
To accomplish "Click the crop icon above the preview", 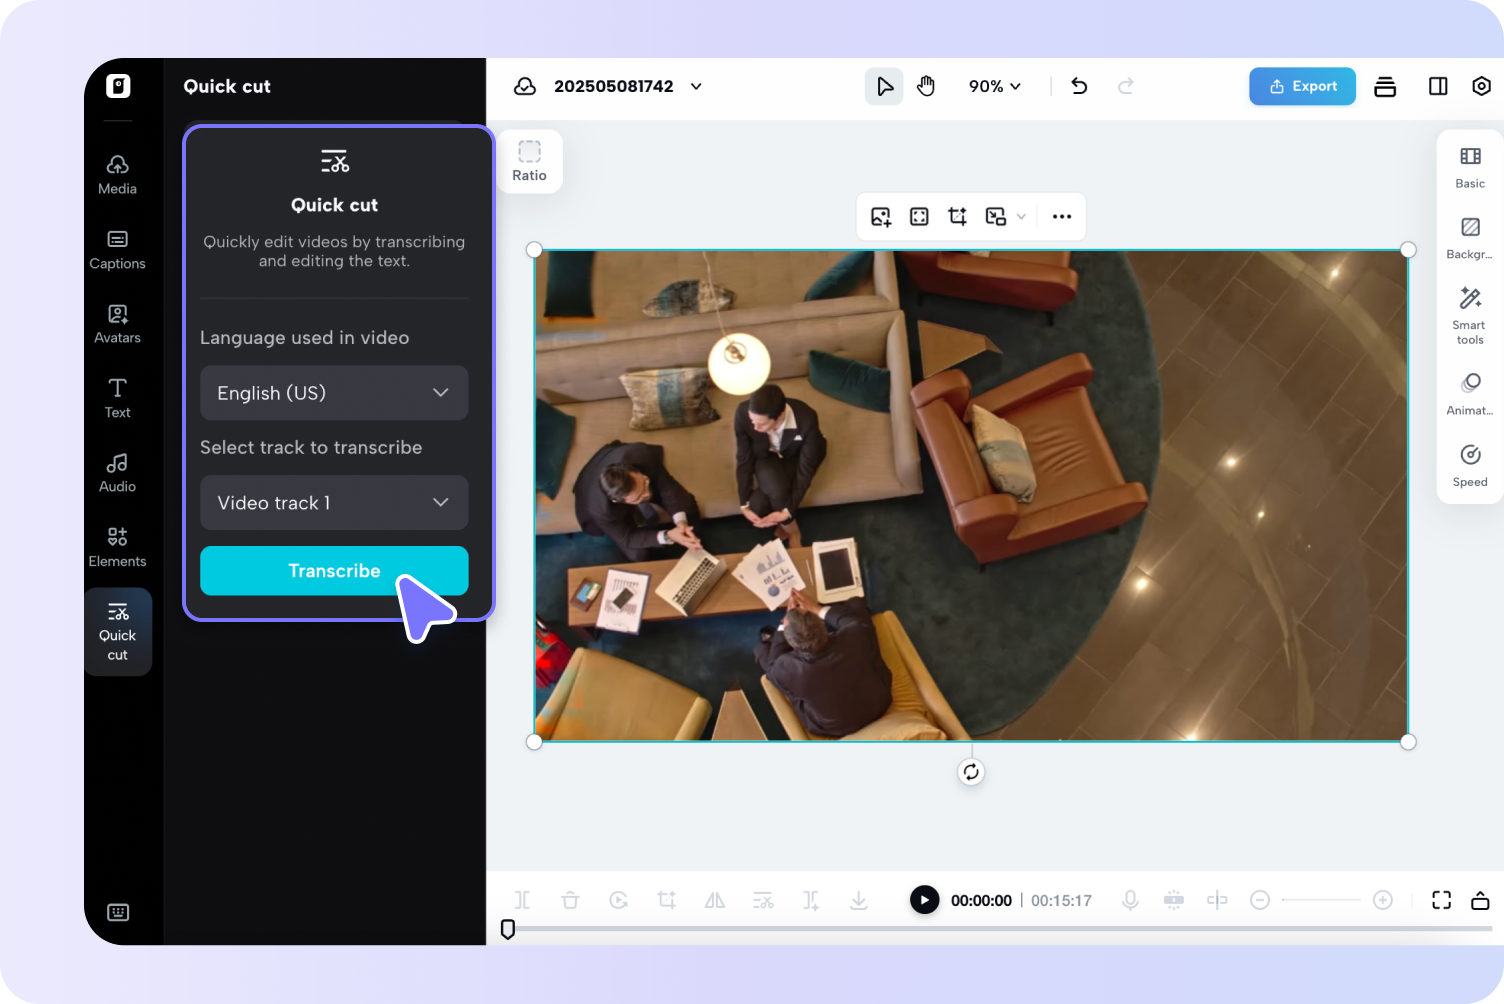I will coord(957,216).
